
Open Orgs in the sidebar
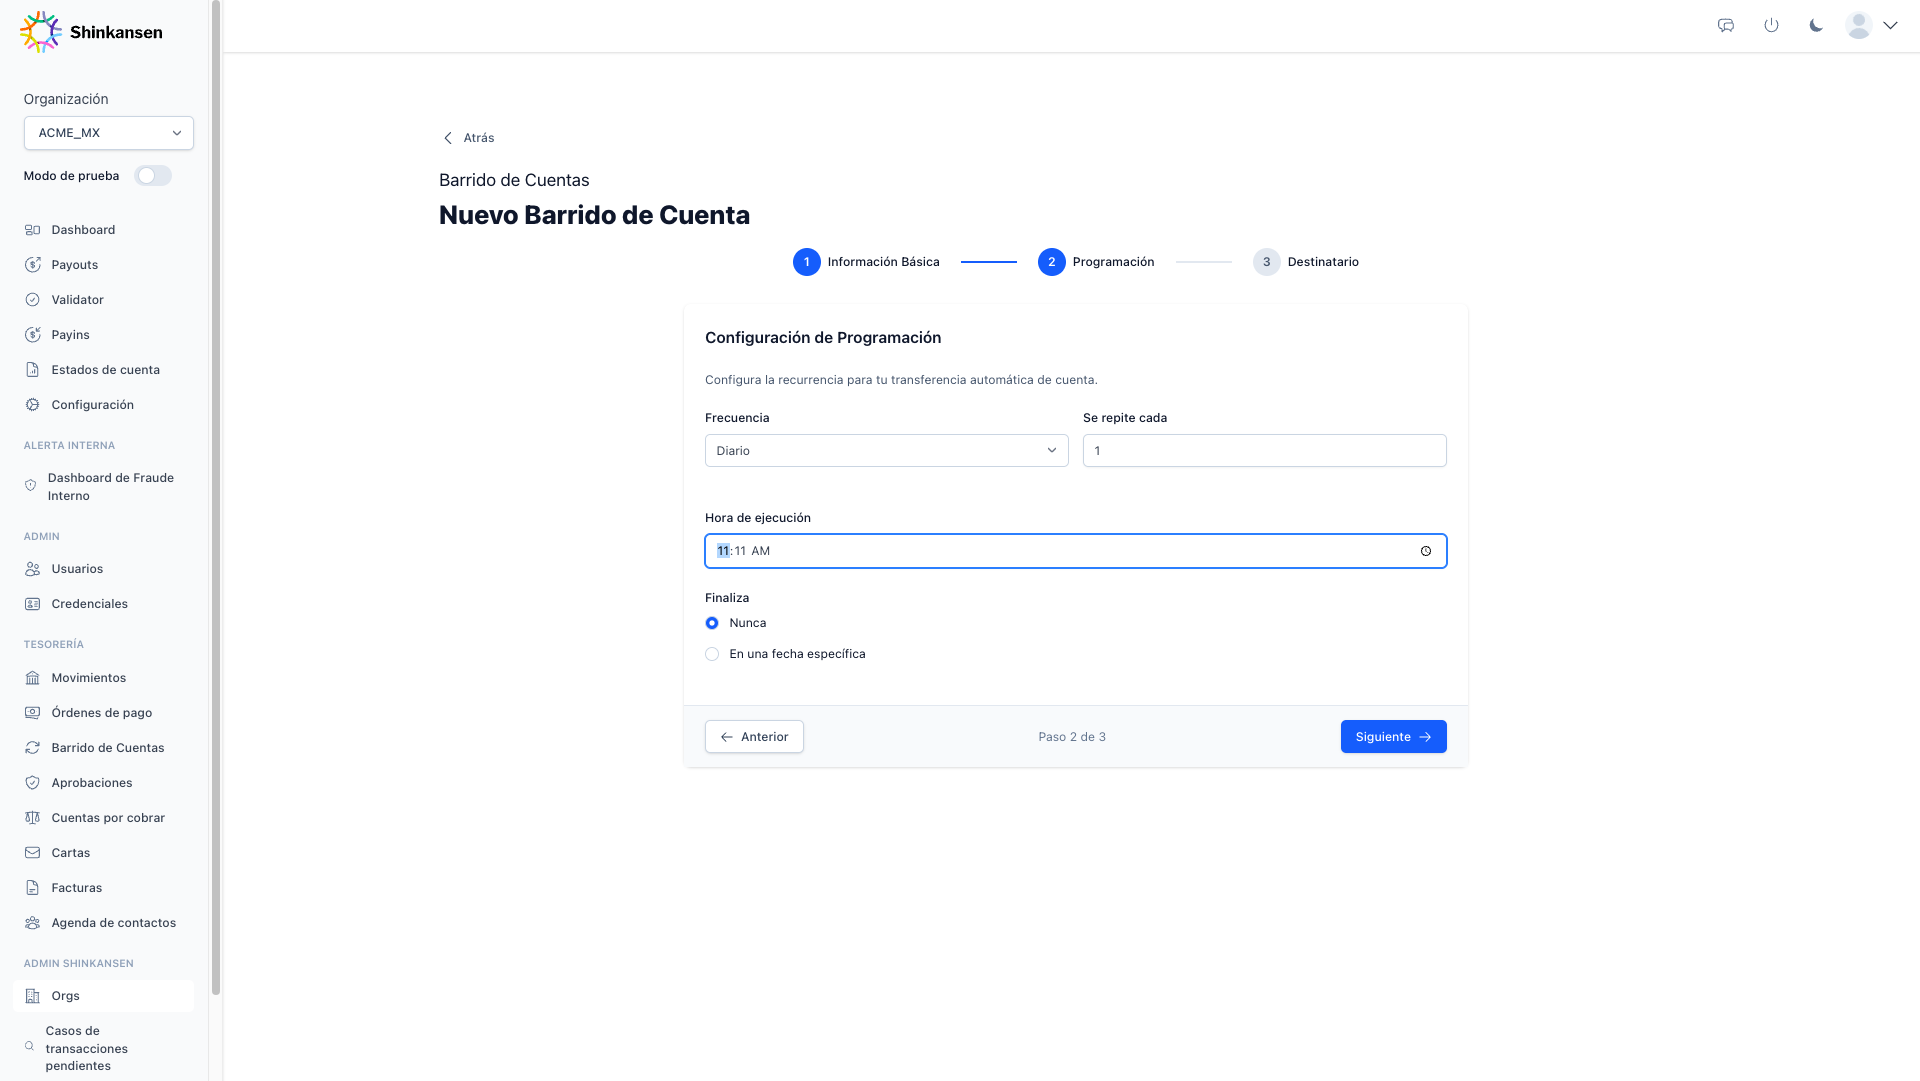coord(103,996)
